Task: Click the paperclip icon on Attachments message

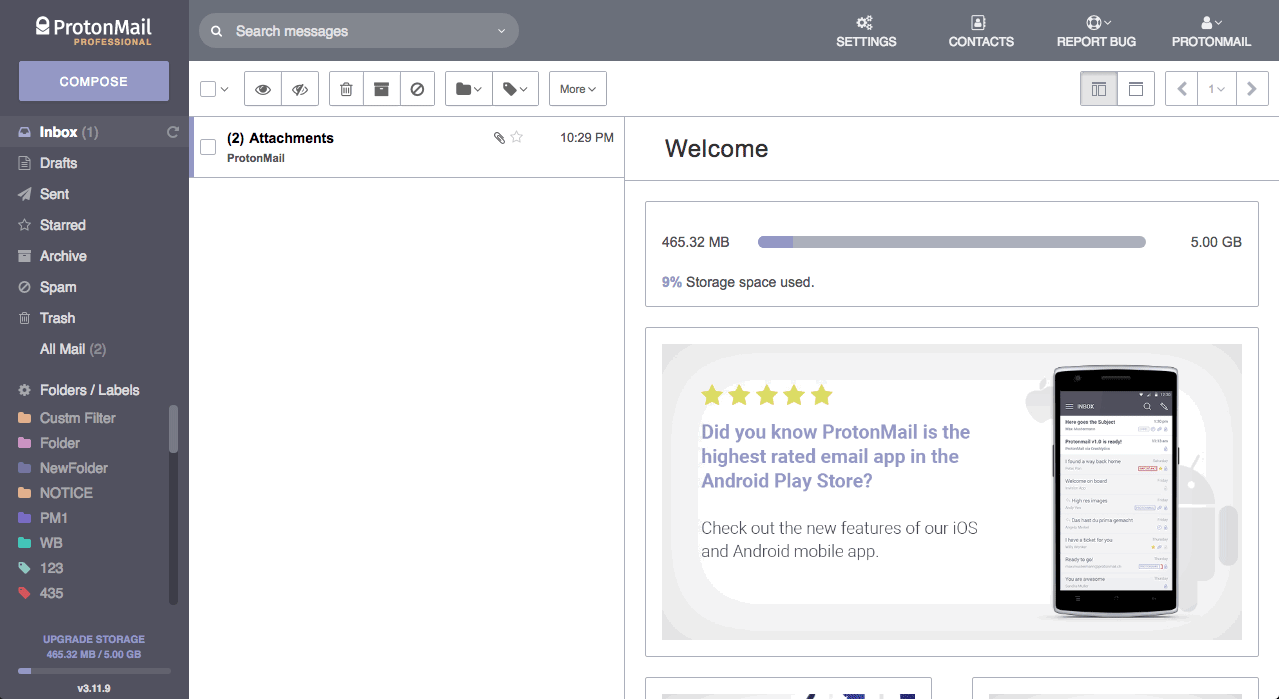Action: point(499,137)
